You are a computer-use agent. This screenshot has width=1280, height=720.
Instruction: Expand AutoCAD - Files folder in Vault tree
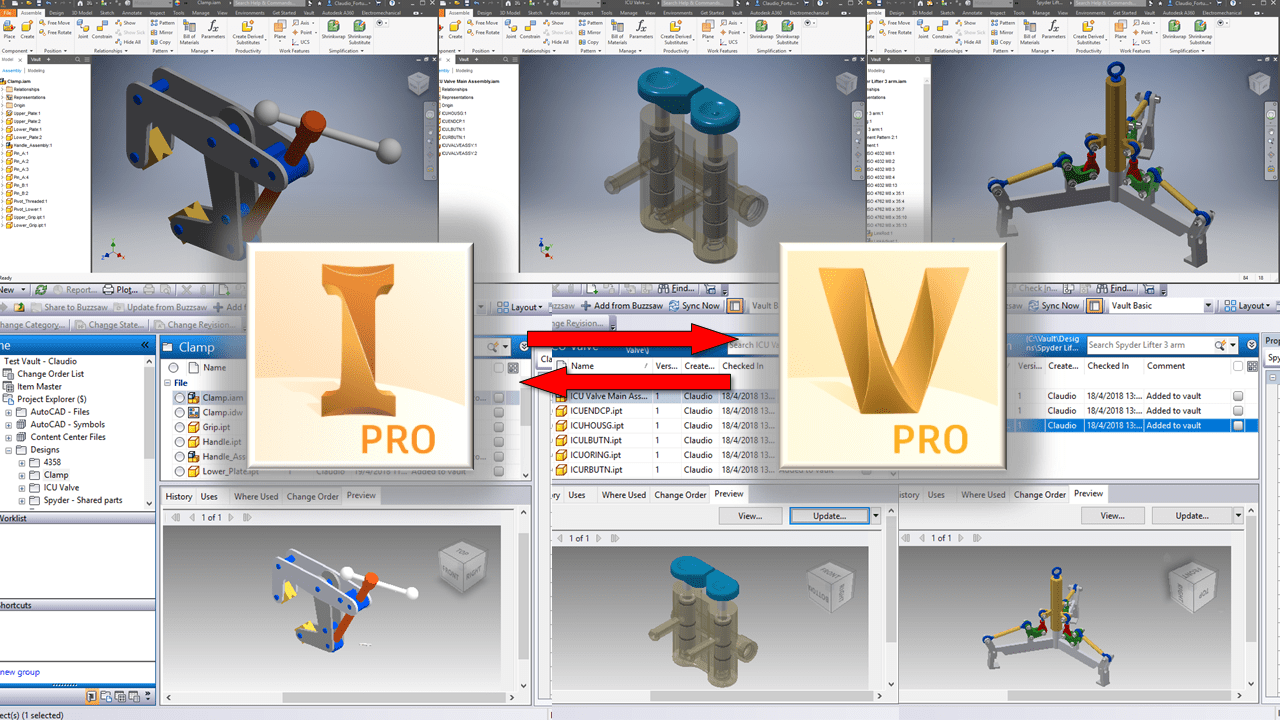pos(9,412)
